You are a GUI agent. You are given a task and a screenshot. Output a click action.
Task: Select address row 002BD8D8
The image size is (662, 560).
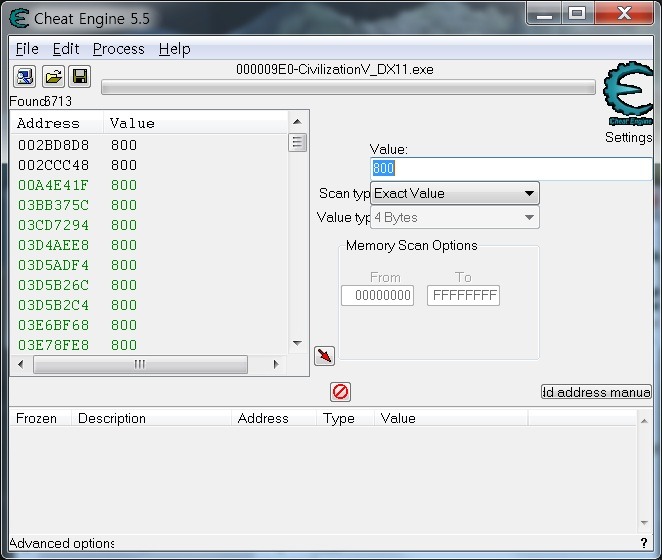149,145
